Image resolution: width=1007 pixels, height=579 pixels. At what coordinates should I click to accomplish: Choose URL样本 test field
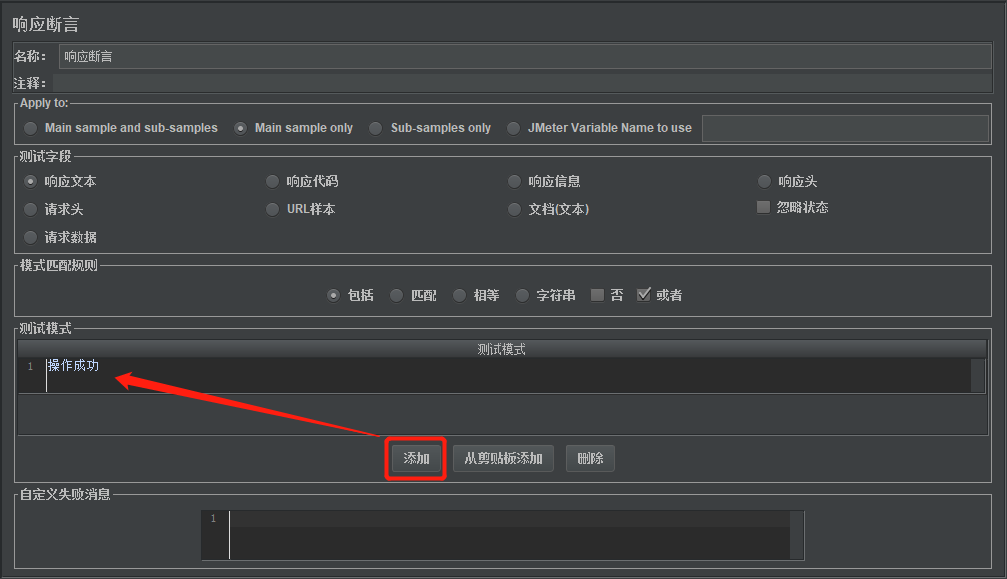coord(301,209)
